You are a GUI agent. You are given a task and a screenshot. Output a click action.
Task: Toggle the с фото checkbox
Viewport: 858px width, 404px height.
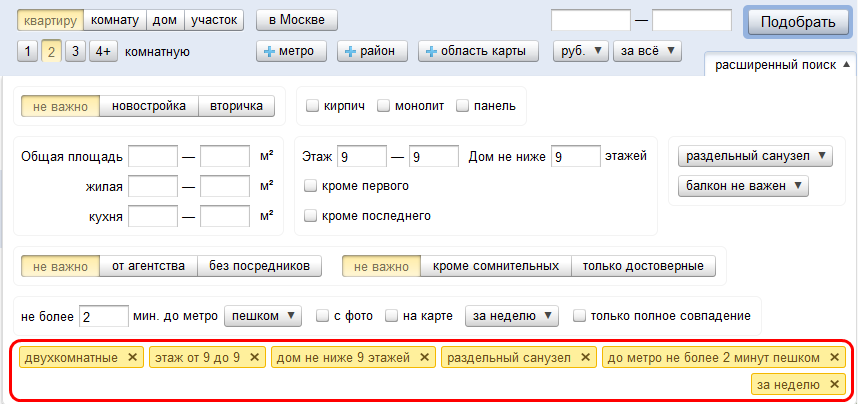[323, 316]
